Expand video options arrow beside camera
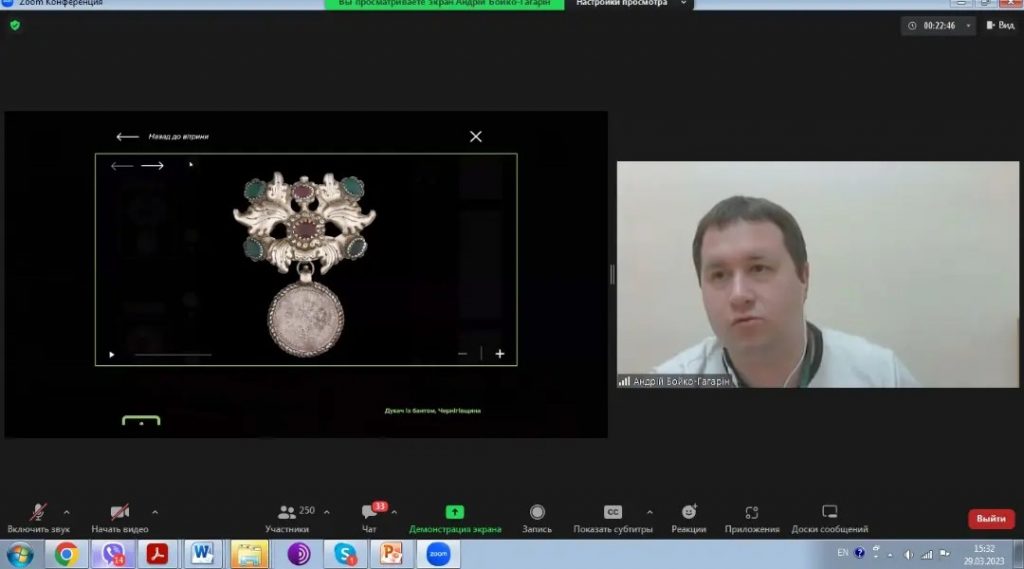 click(x=154, y=511)
